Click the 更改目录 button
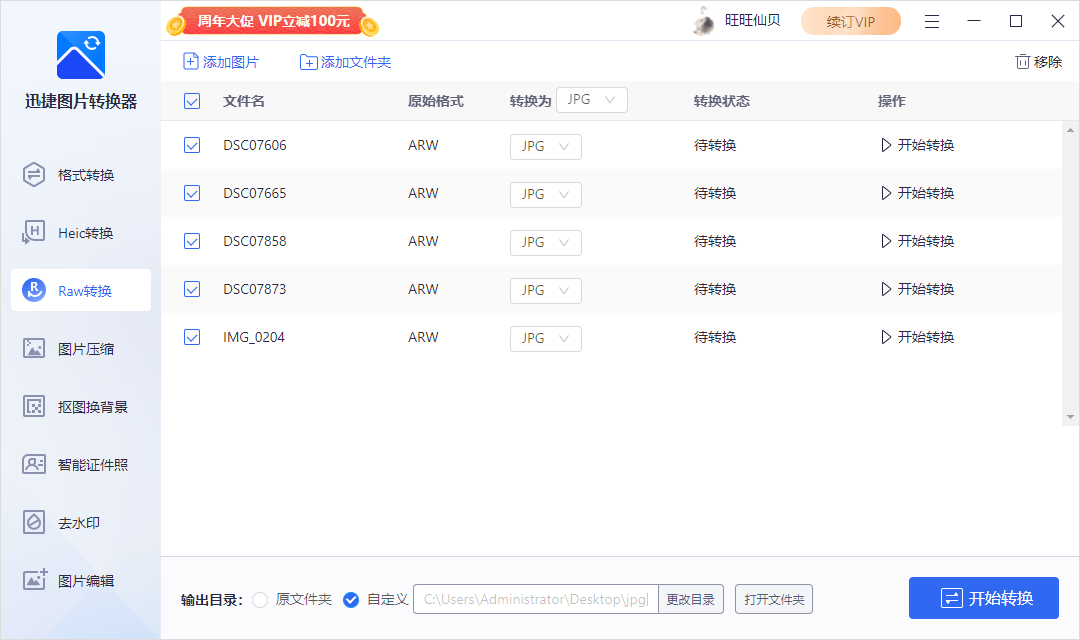The width and height of the screenshot is (1080, 640). (x=690, y=600)
